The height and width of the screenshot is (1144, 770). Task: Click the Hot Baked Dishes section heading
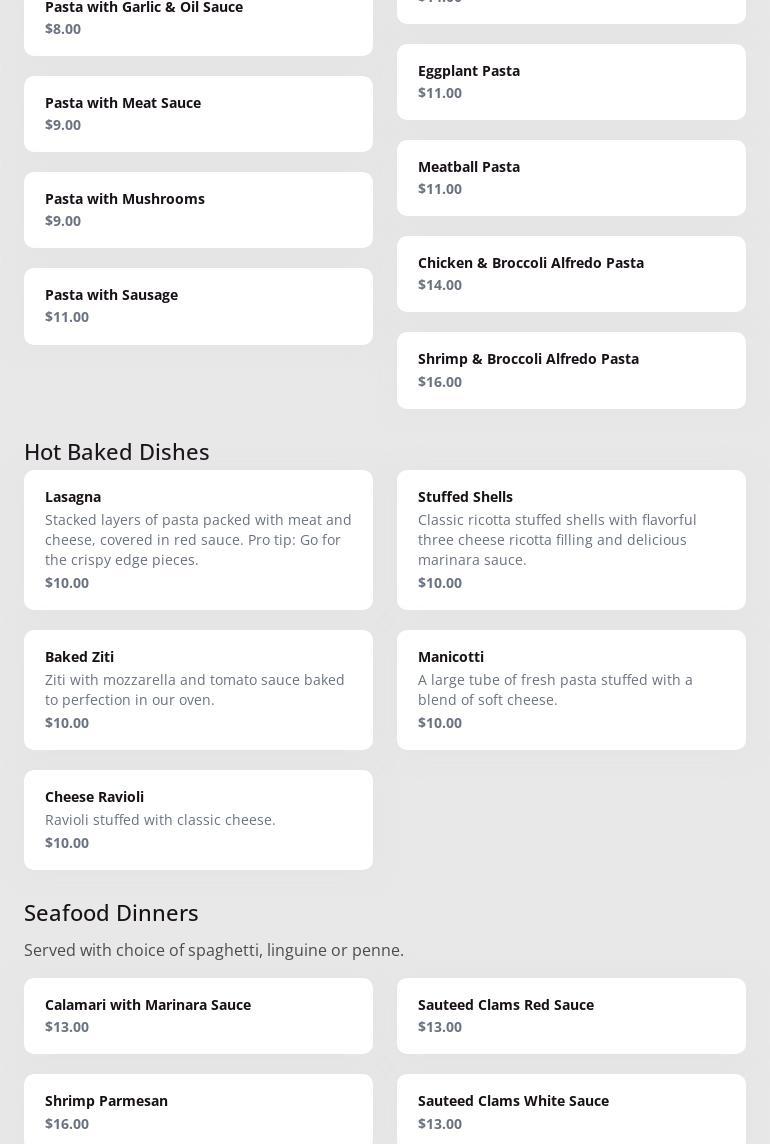(x=117, y=452)
